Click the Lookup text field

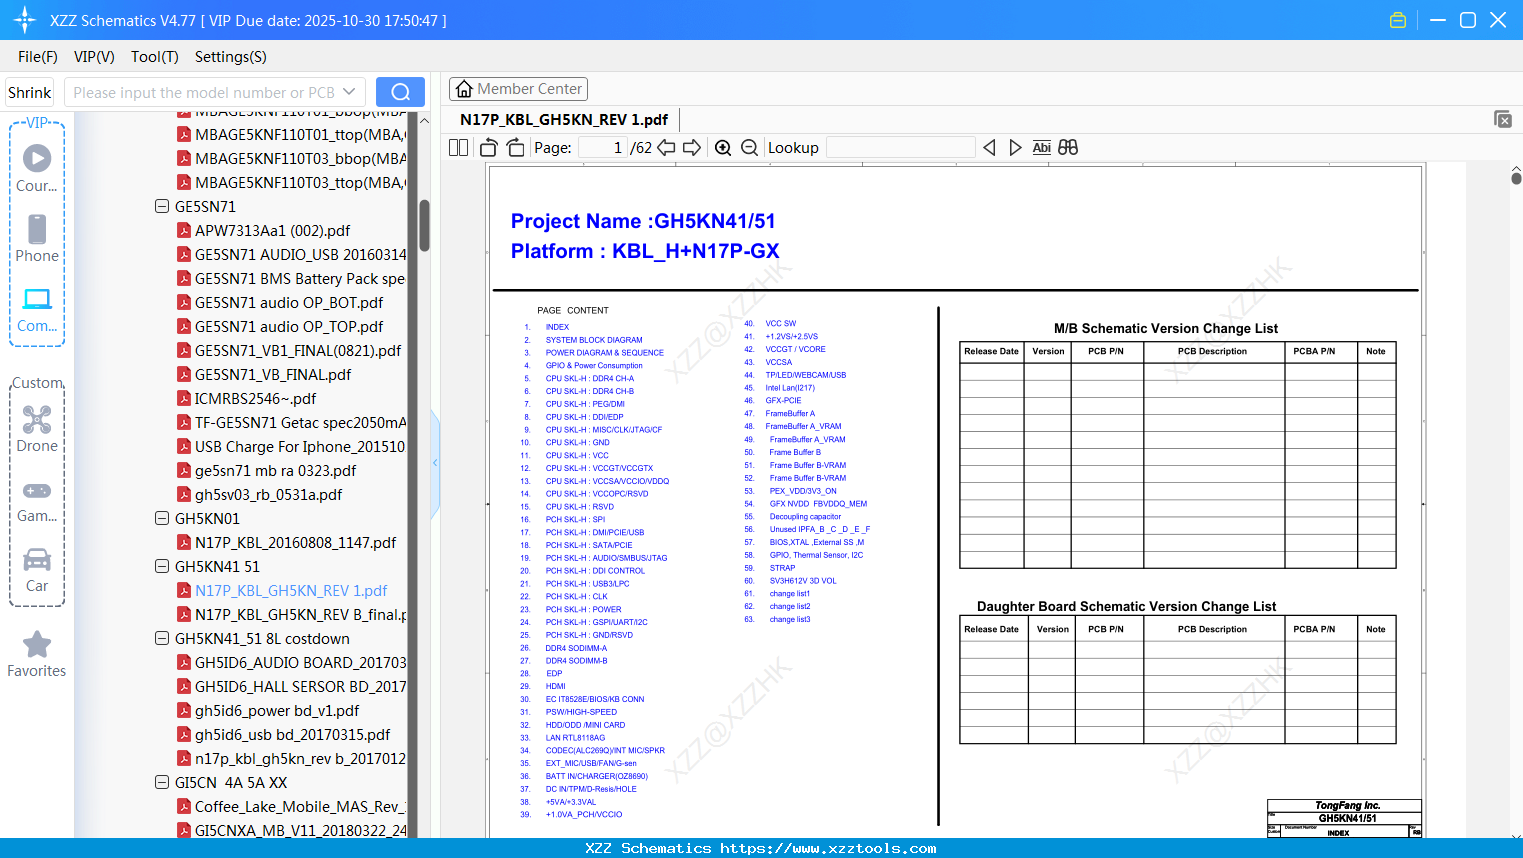[900, 148]
